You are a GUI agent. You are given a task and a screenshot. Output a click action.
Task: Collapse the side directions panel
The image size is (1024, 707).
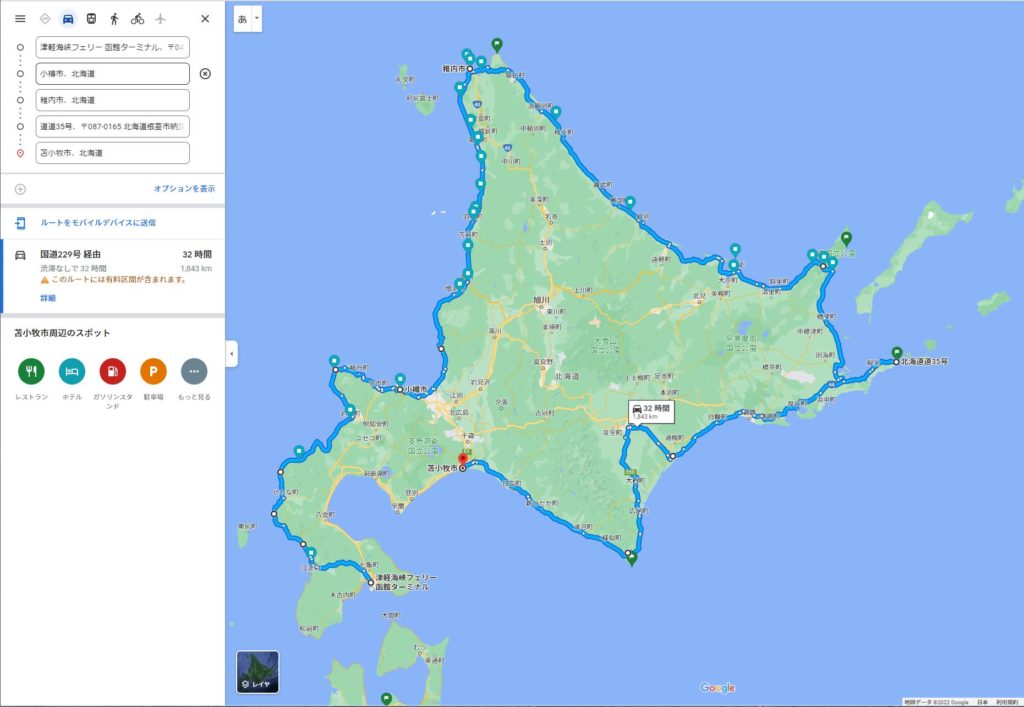pyautogui.click(x=231, y=354)
